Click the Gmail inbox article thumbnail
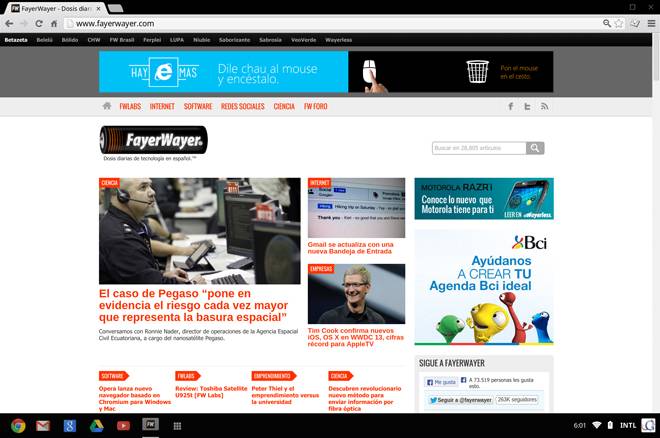The width and height of the screenshot is (660, 438). pyautogui.click(x=357, y=208)
